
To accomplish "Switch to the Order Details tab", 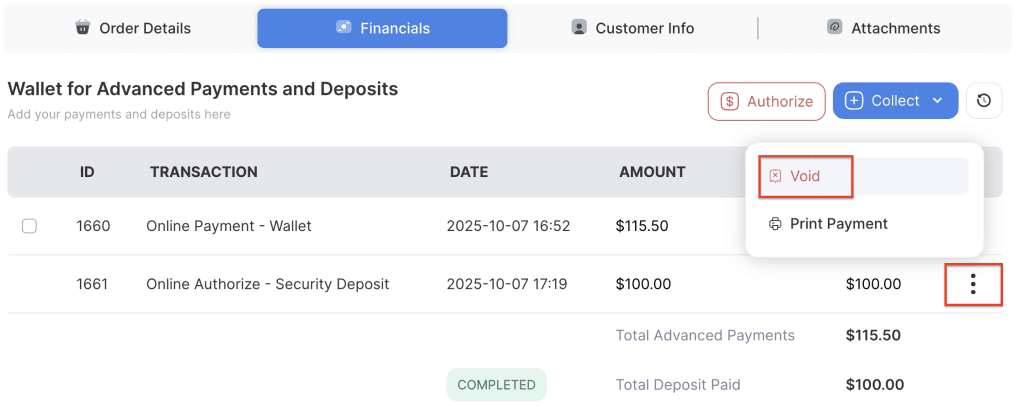I will coord(133,28).
